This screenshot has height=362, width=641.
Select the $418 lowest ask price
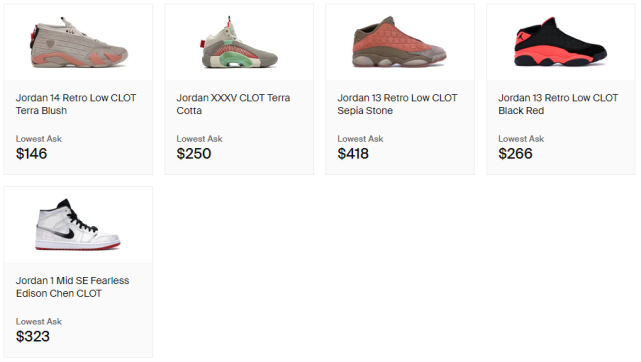353,154
